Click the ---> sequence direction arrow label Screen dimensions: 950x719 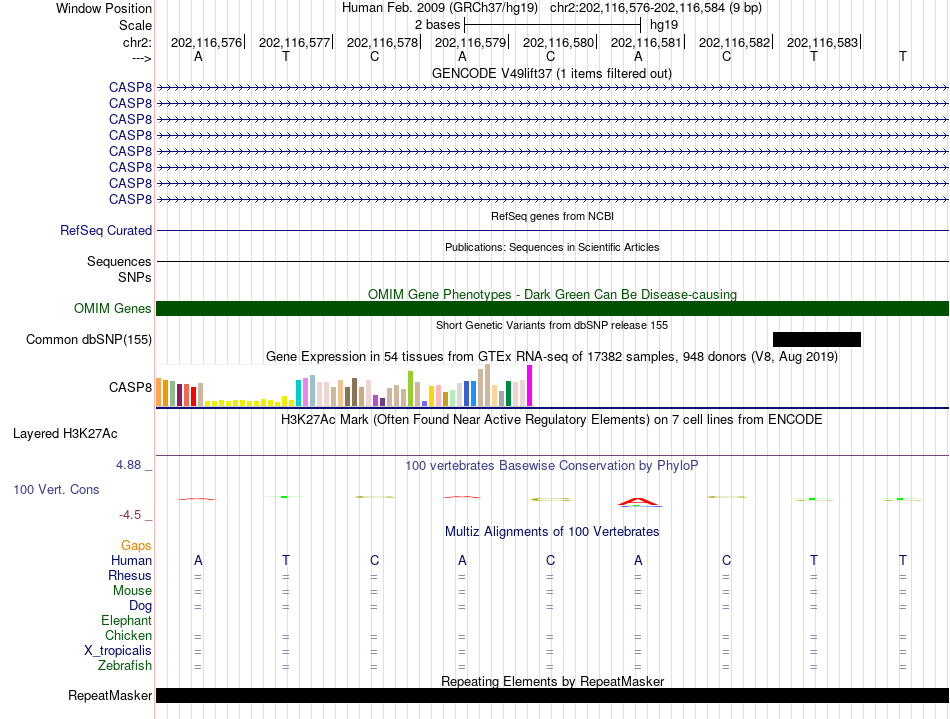coord(142,58)
